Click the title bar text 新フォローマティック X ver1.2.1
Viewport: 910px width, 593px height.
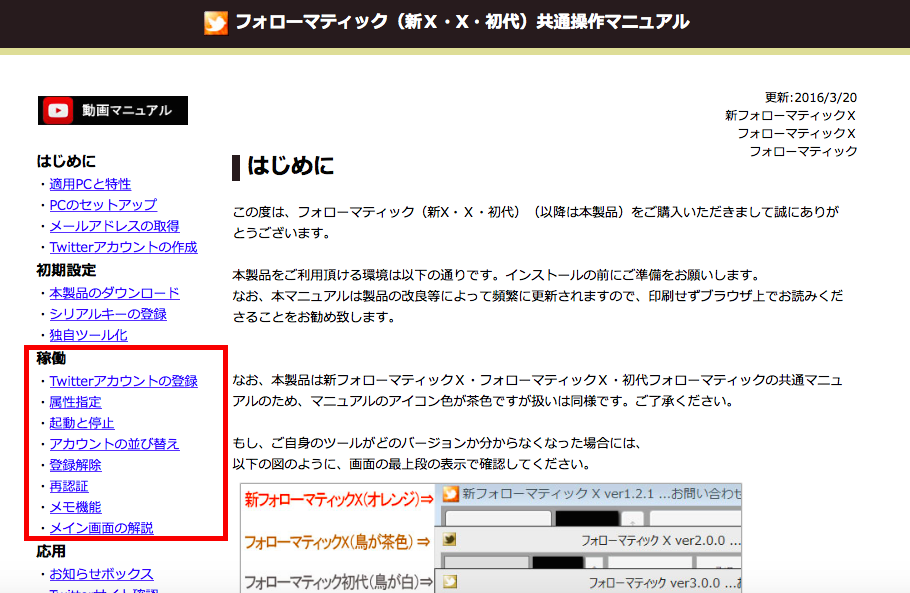tap(558, 494)
